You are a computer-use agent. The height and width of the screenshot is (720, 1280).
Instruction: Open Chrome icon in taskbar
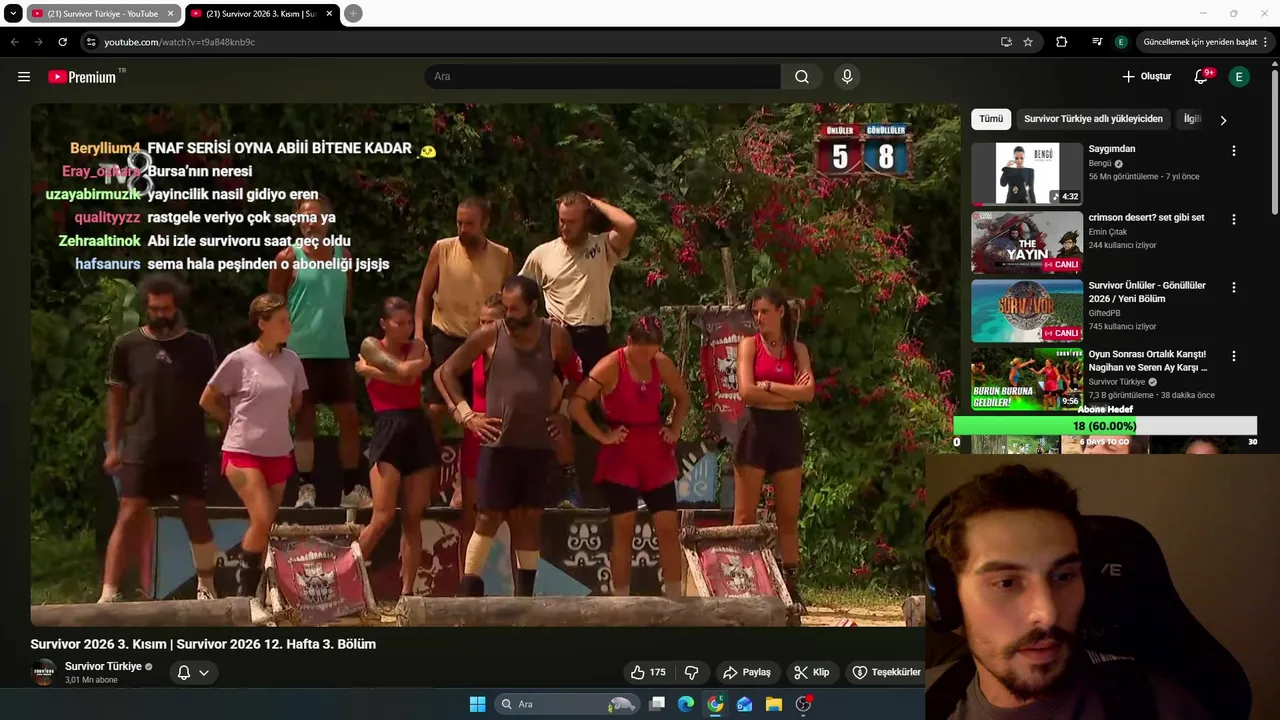715,704
